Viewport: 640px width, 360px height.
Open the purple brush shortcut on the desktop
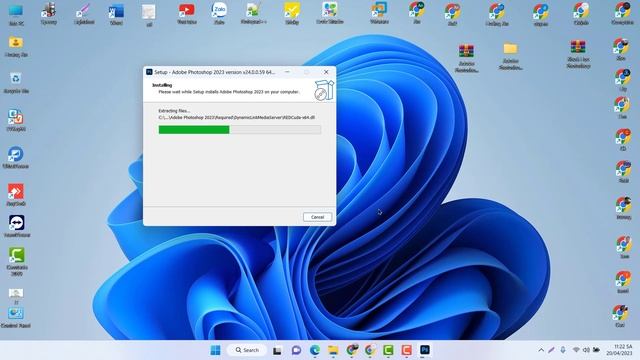[84, 13]
